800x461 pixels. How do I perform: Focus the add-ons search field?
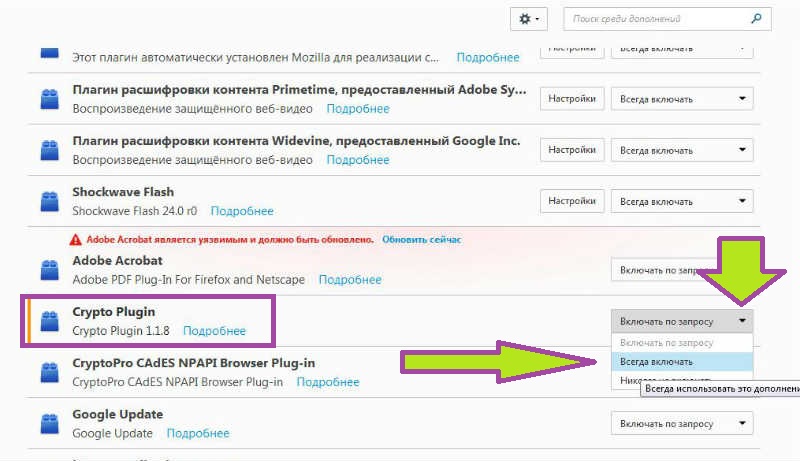click(x=658, y=19)
